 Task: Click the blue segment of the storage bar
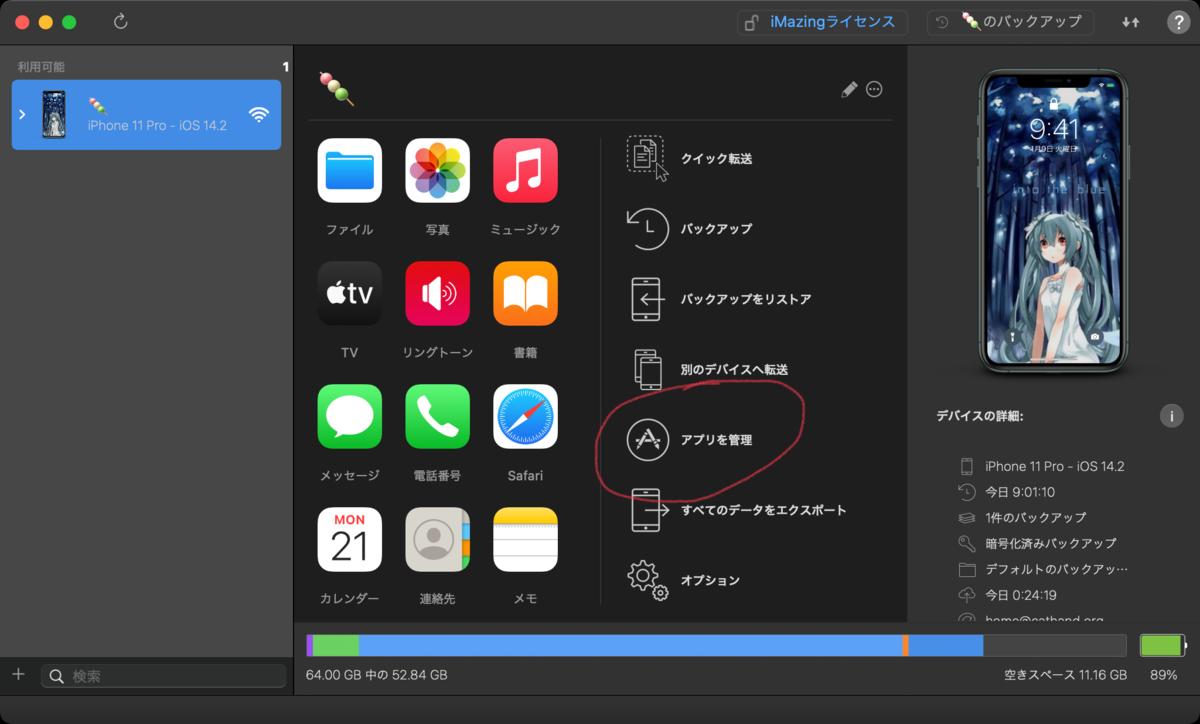point(630,645)
